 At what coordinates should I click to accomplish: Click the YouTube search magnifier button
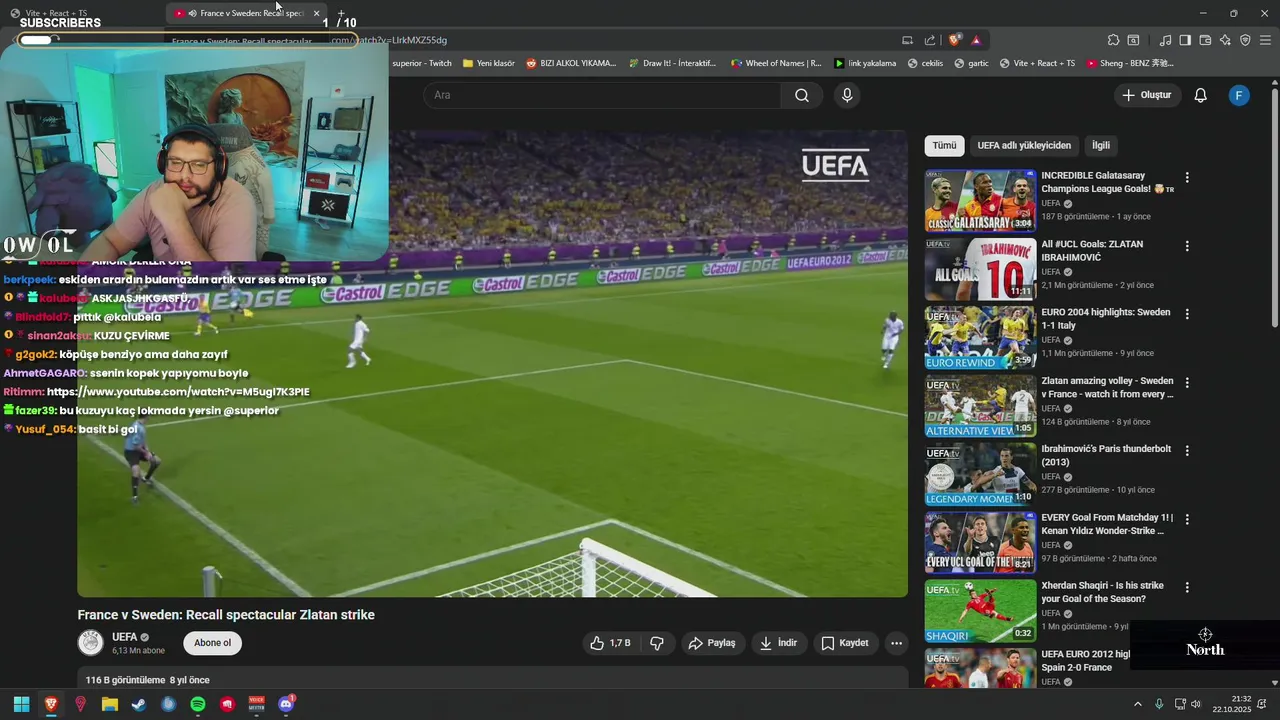(802, 95)
